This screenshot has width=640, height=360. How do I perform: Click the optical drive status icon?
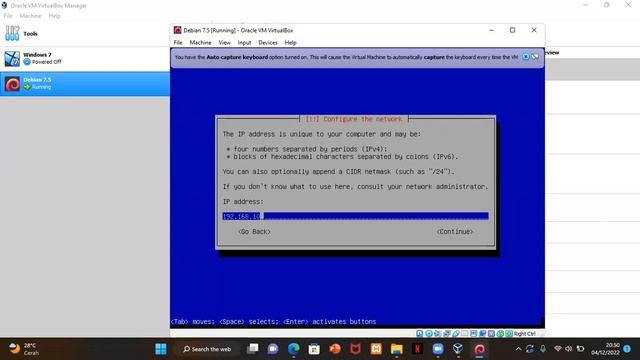pyautogui.click(x=429, y=333)
